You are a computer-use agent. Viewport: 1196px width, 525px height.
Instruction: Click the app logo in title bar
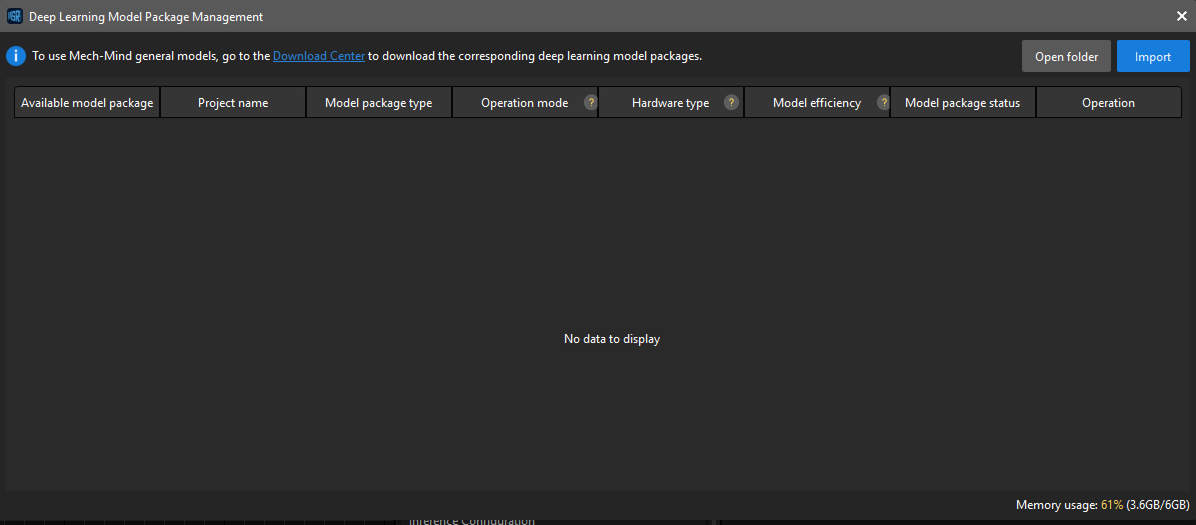pyautogui.click(x=14, y=16)
